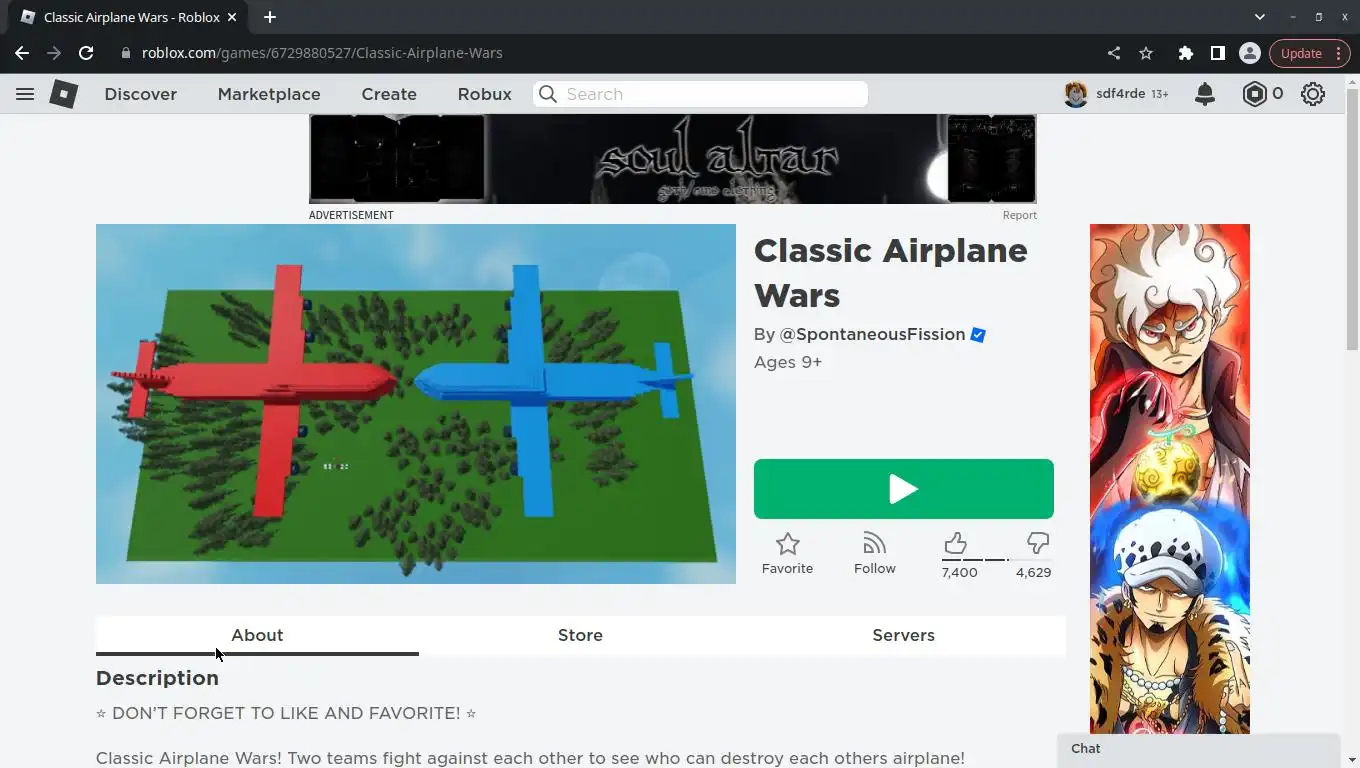Screen dimensions: 1360x768
Task: Switch to the About tab
Action: click(257, 635)
